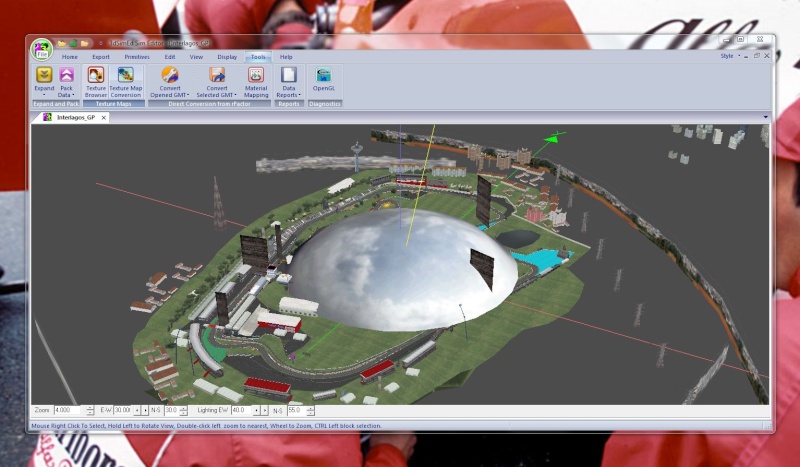
Task: Click the cyan pool area in viewport
Action: coord(543,259)
